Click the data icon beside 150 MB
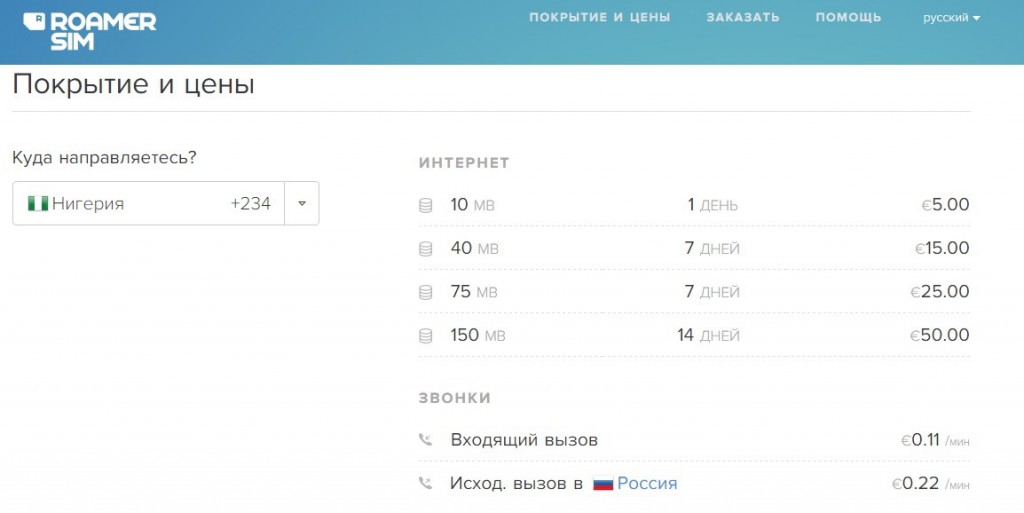The height and width of the screenshot is (513, 1024). (x=426, y=336)
